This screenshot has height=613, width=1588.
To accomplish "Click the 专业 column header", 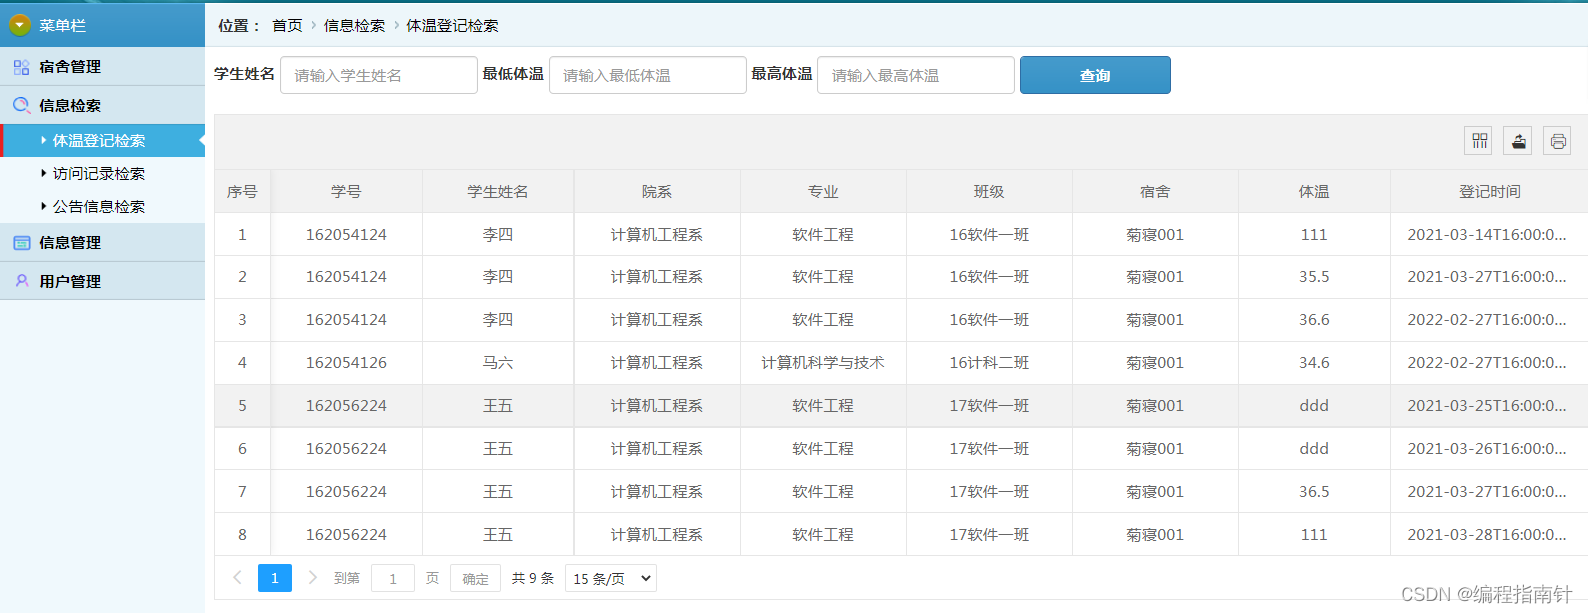I will click(x=823, y=192).
